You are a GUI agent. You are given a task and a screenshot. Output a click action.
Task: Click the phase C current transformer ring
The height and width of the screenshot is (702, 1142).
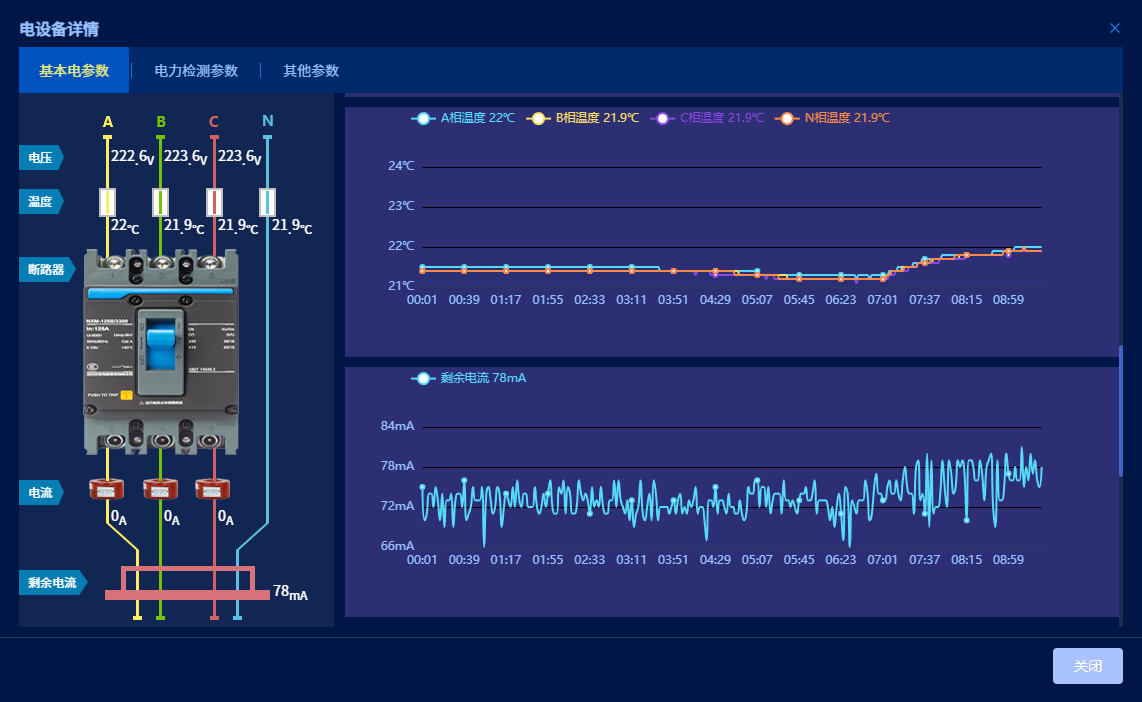coord(213,488)
